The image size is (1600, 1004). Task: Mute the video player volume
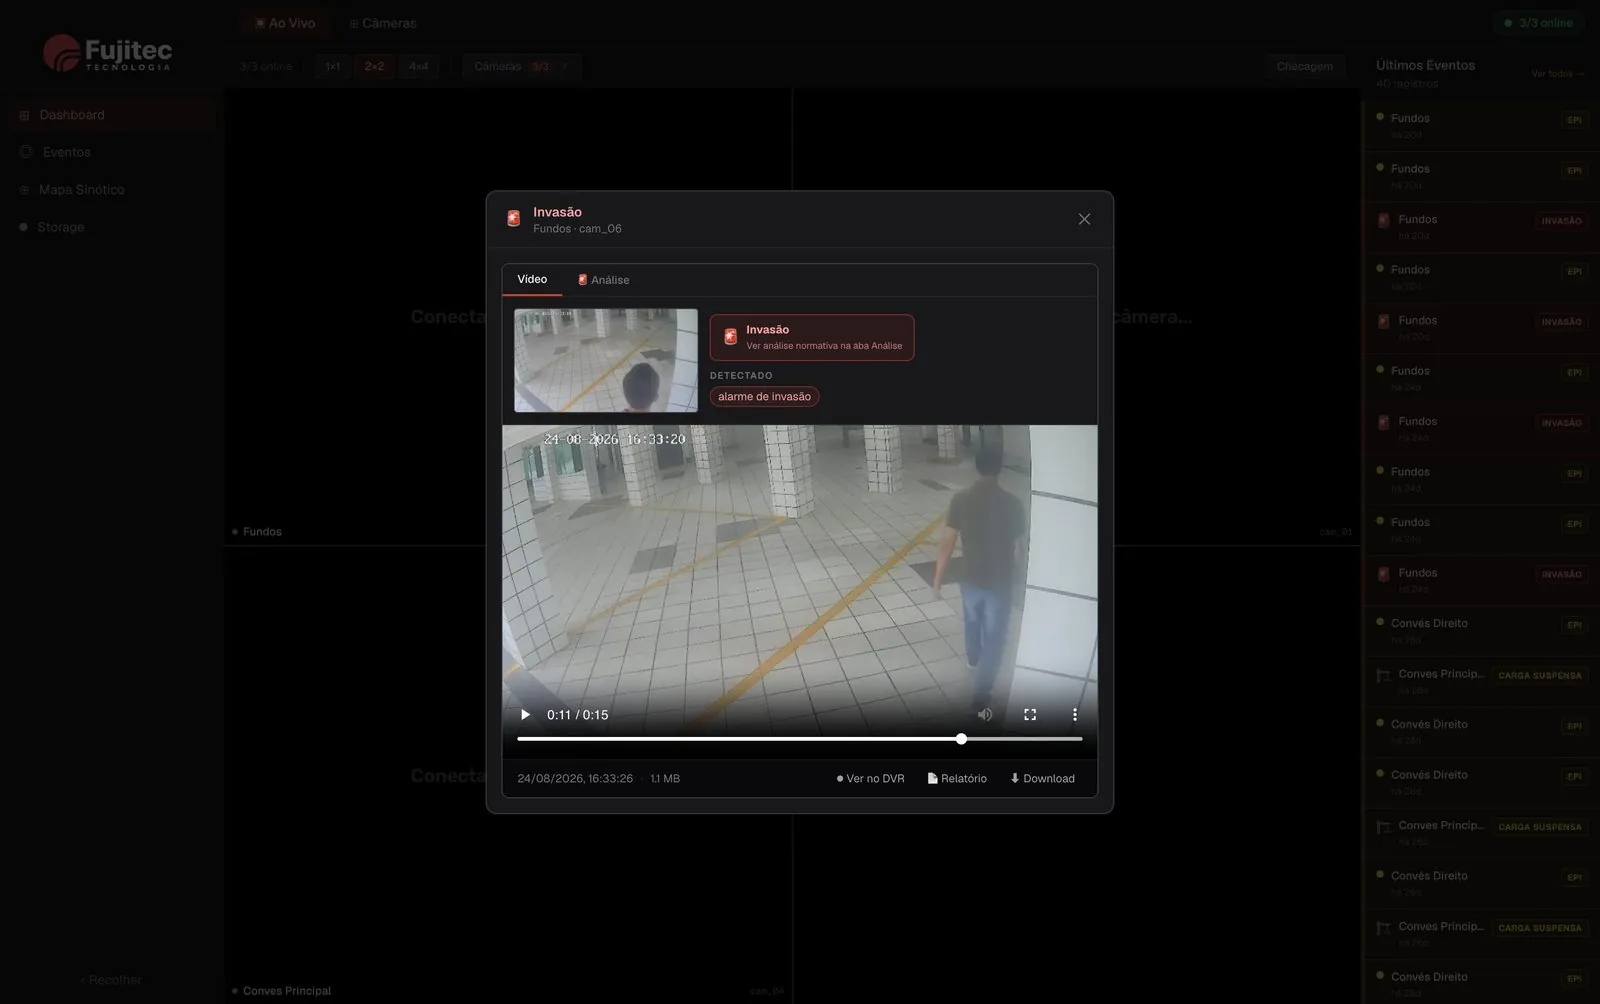[985, 715]
